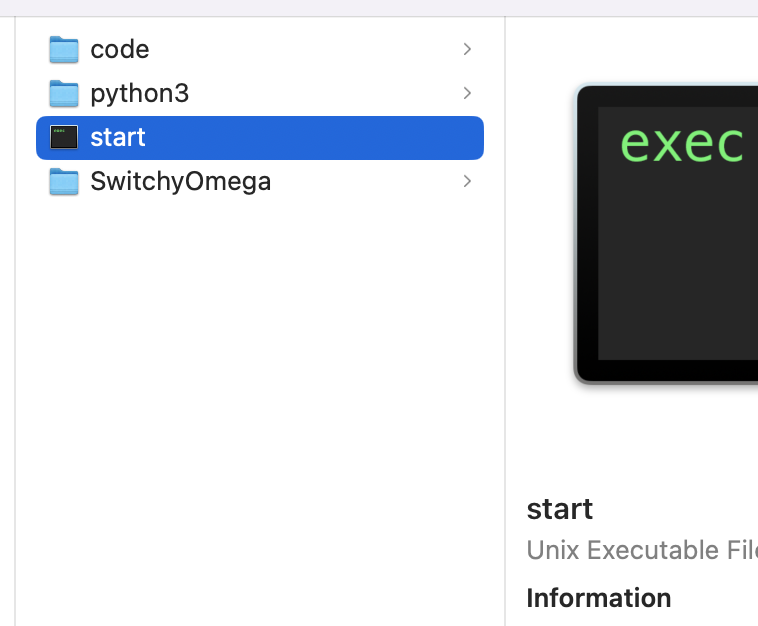Click the Information heading in preview
The width and height of the screenshot is (758, 626).
point(599,598)
